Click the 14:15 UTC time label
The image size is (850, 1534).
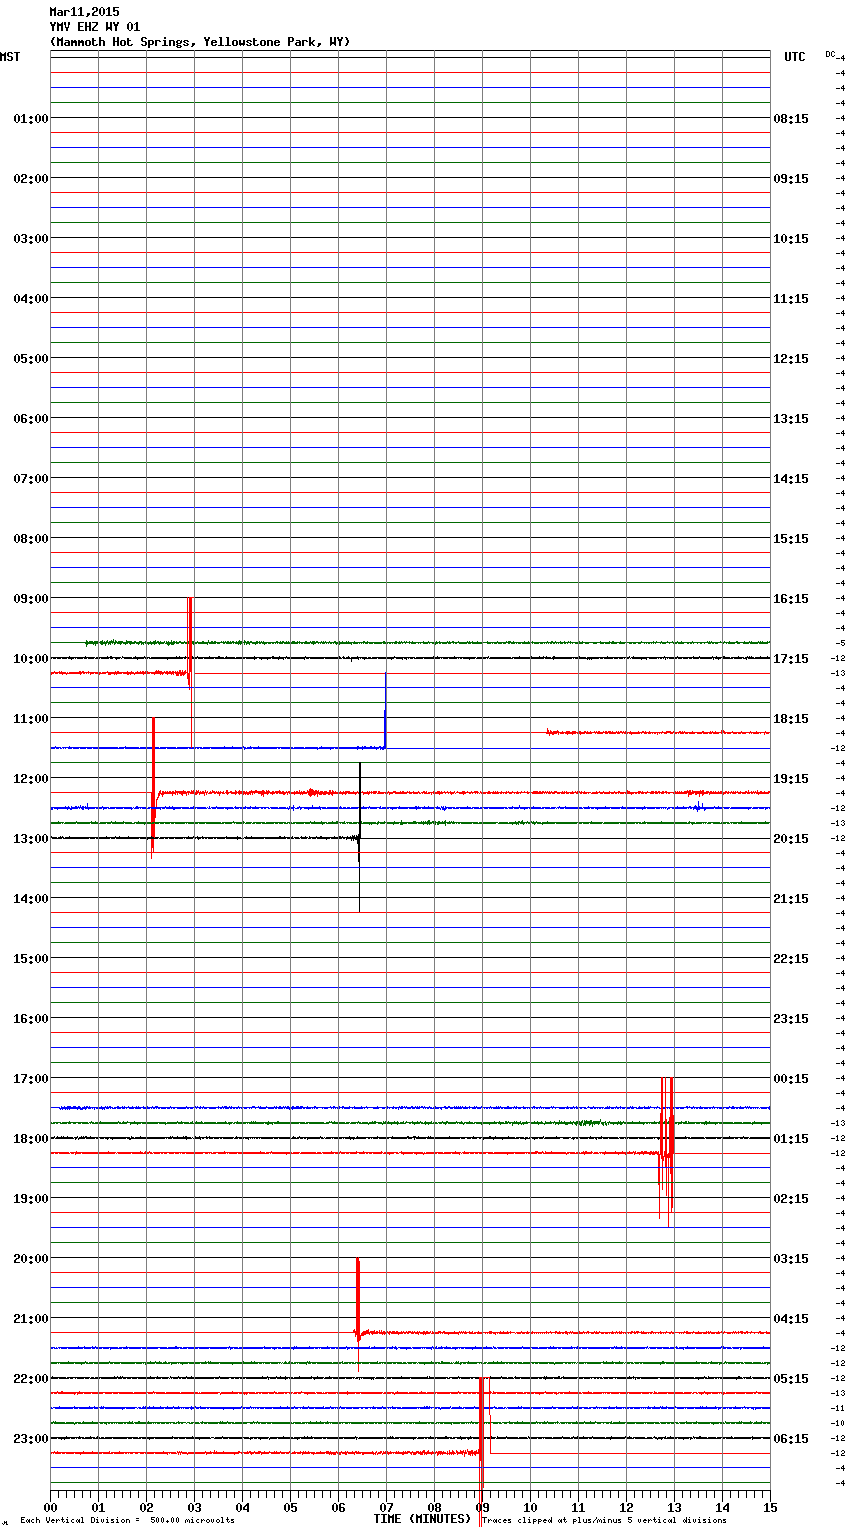(791, 479)
